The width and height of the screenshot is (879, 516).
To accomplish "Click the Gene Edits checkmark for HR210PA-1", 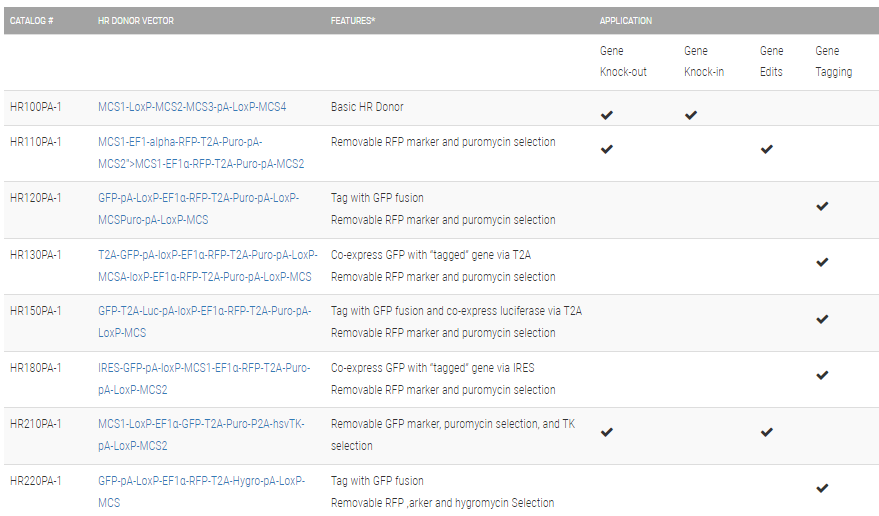I will [766, 432].
